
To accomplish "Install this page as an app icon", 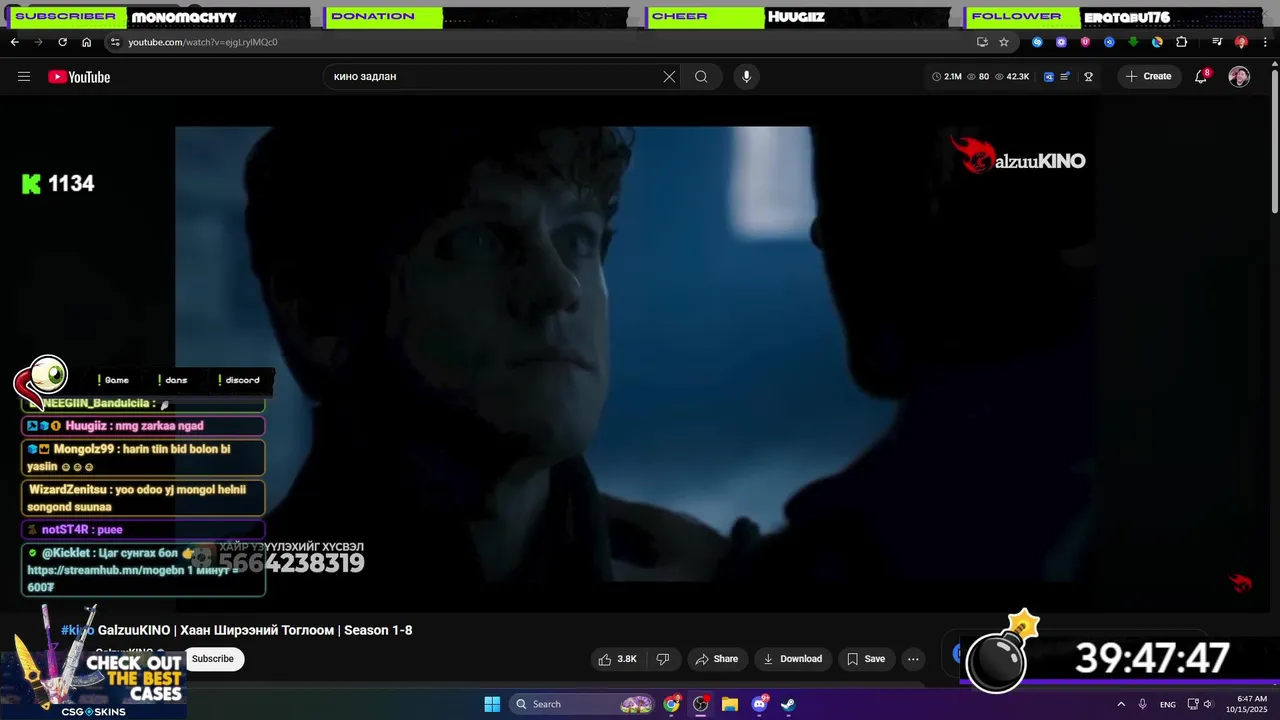I will tap(982, 42).
